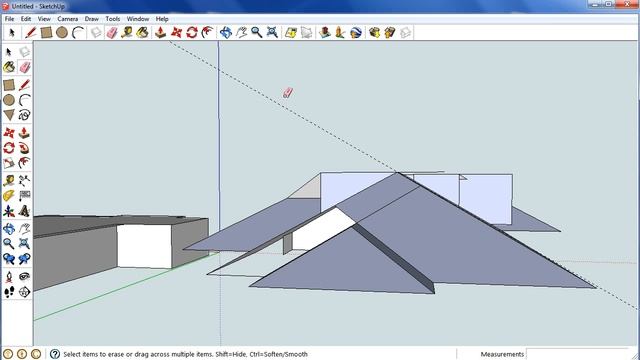Activate Pan hand in the left toolset
This screenshot has height=360, width=640.
[x=24, y=229]
